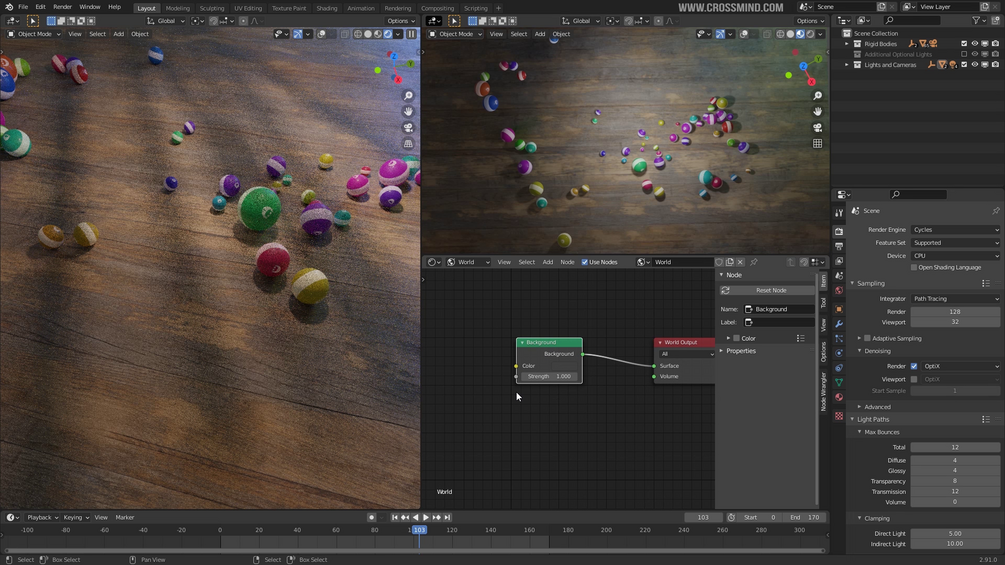The width and height of the screenshot is (1005, 565).
Task: Toggle camera view icon in right viewport
Action: 817,127
